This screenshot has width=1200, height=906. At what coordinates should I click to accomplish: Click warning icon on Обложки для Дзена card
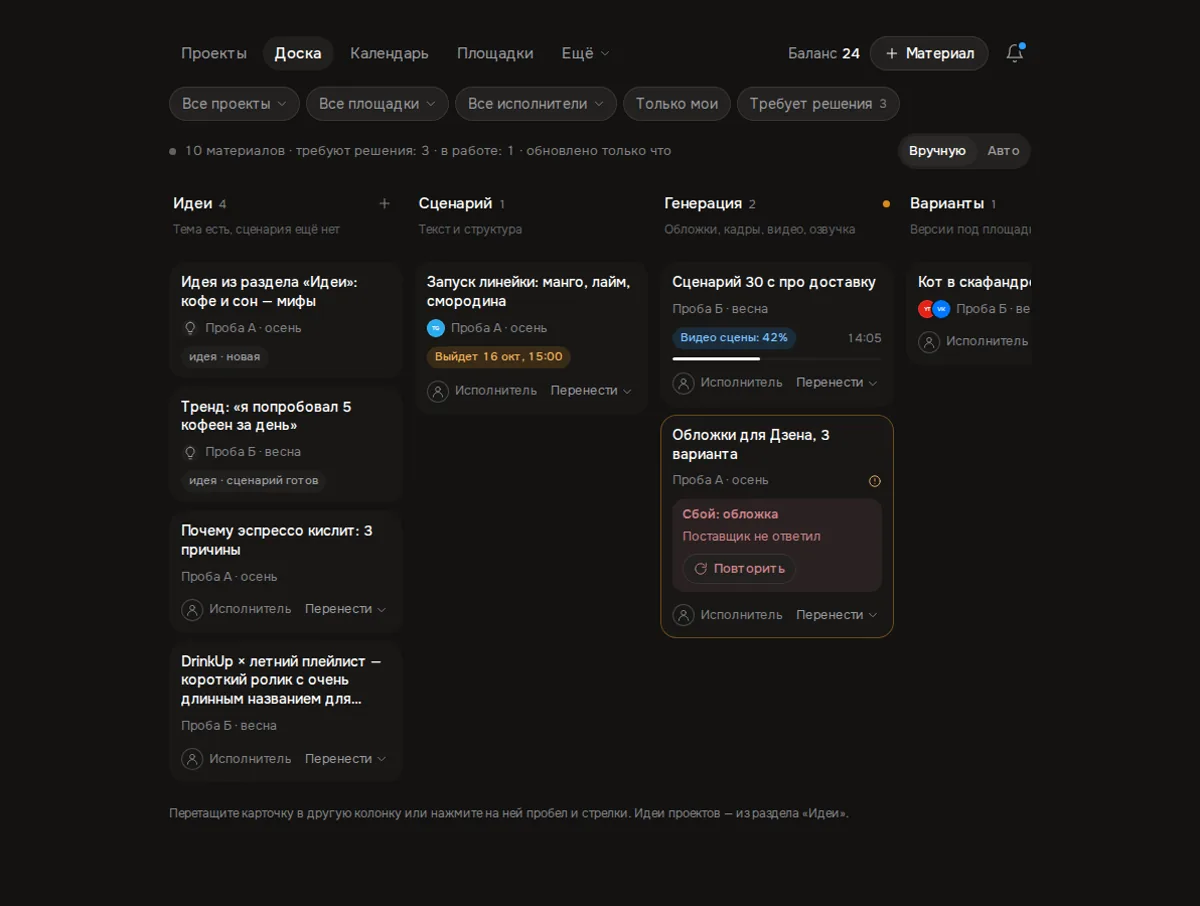click(875, 481)
